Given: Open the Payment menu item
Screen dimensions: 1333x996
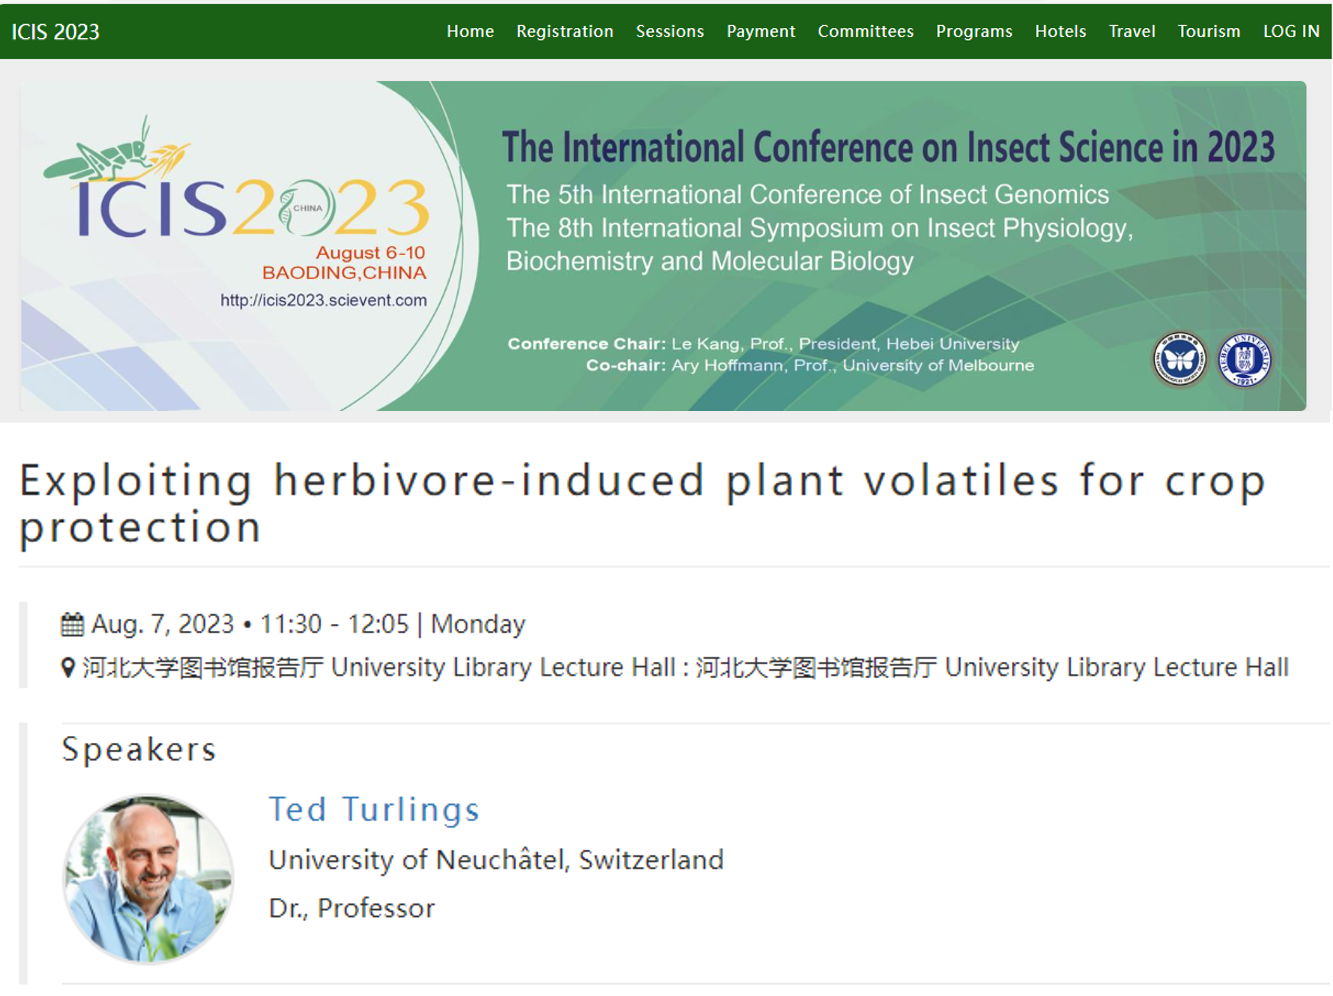Looking at the screenshot, I should [x=761, y=31].
